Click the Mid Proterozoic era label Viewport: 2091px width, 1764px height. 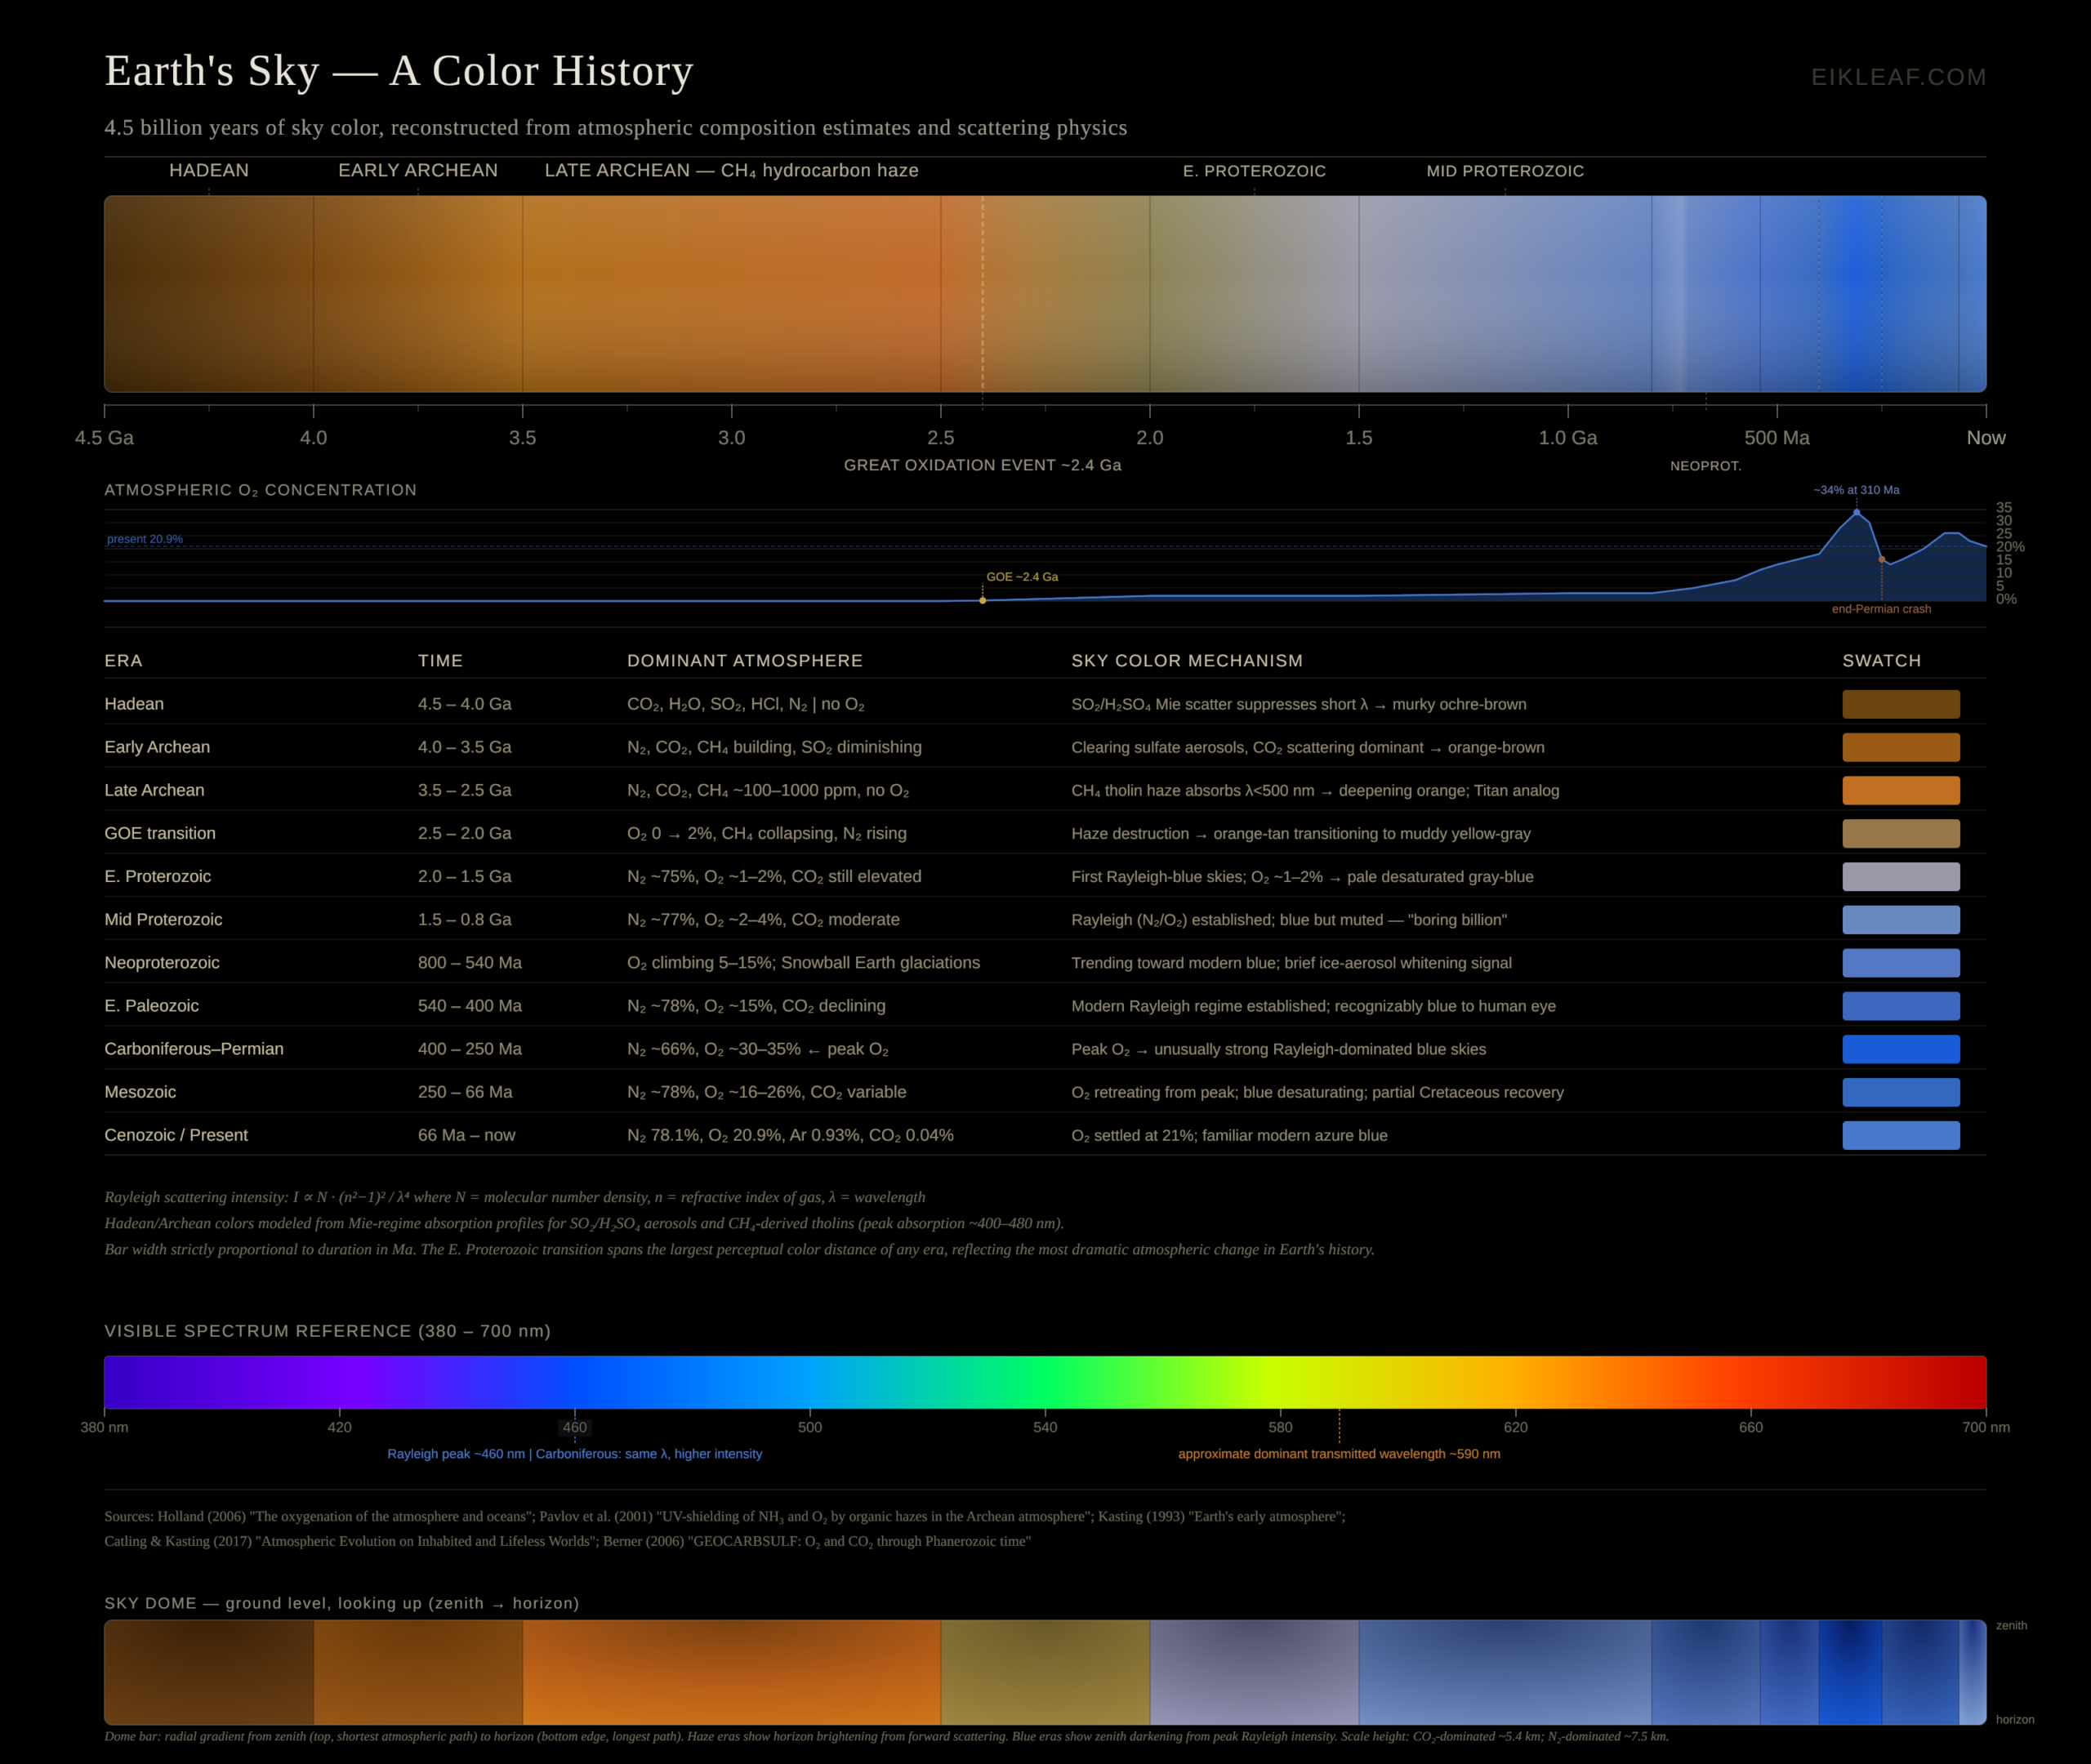coord(1504,171)
